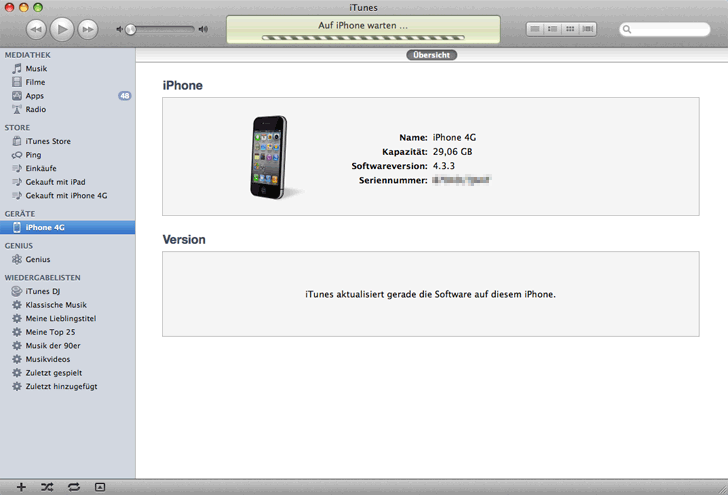
Task: Click the radio tower icon beside Radio
Action: pos(17,110)
